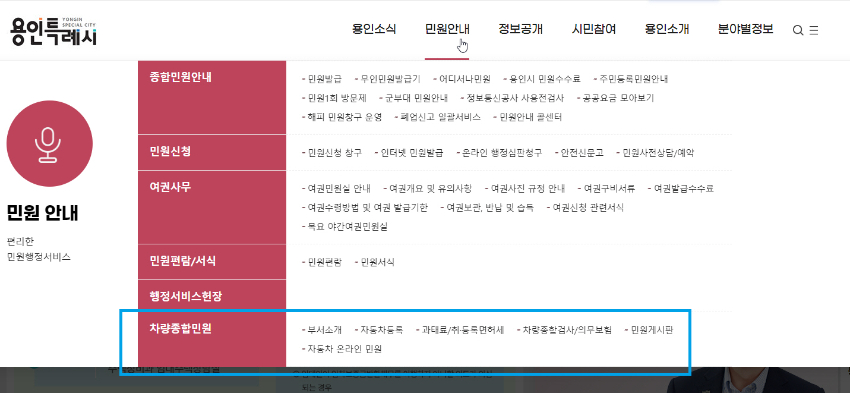The width and height of the screenshot is (850, 393).
Task: Open the 용인소식 top menu
Action: [x=374, y=29]
